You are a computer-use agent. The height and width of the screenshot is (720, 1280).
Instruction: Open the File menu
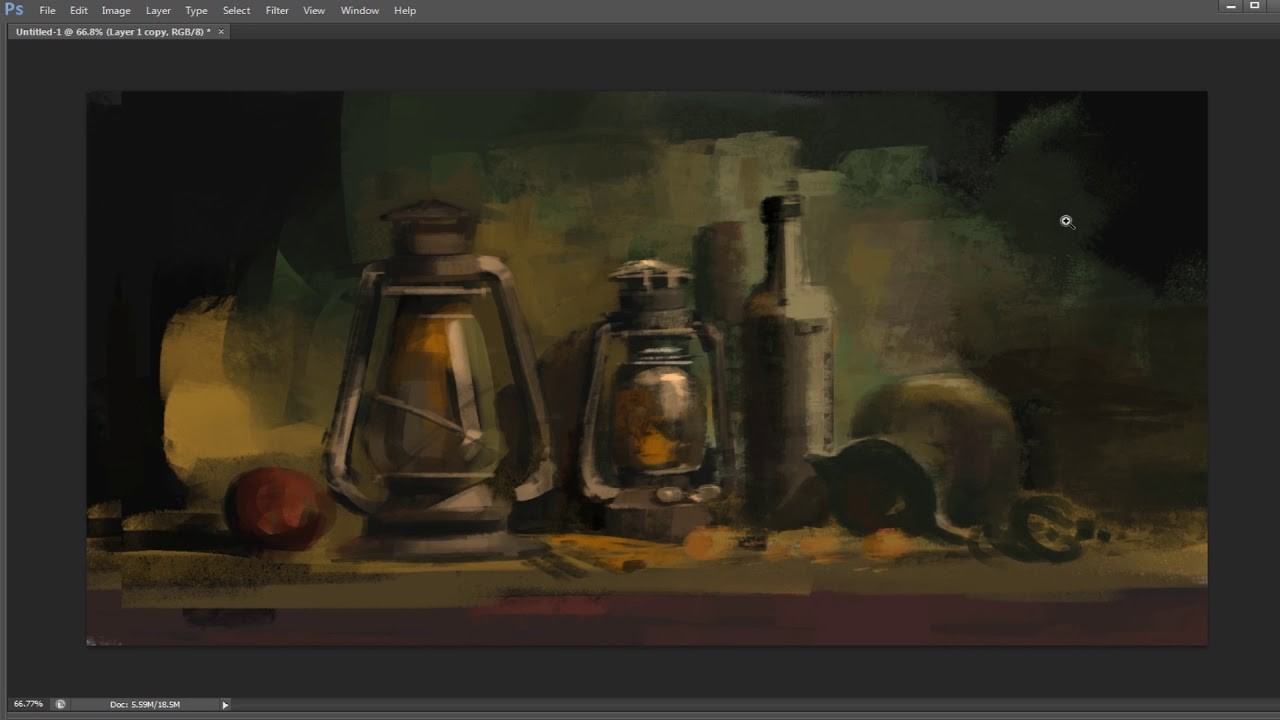[x=47, y=10]
